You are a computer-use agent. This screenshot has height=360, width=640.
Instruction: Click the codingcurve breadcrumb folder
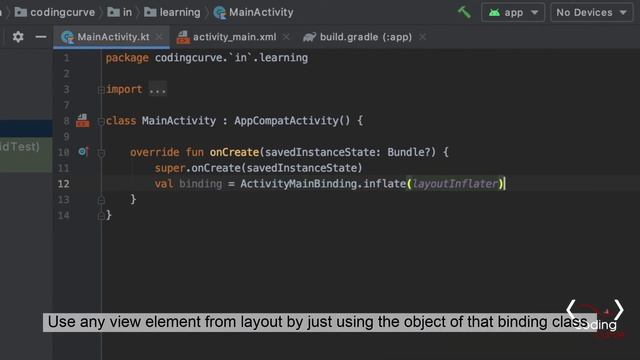pos(55,12)
